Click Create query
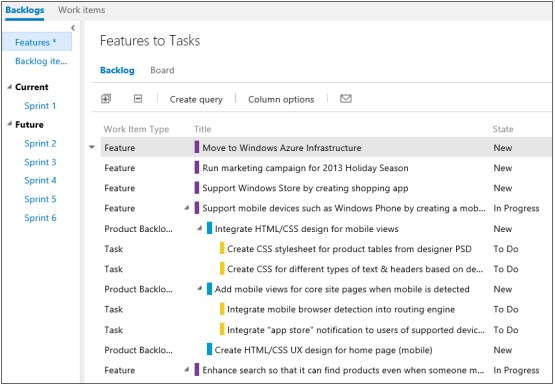 pyautogui.click(x=196, y=99)
